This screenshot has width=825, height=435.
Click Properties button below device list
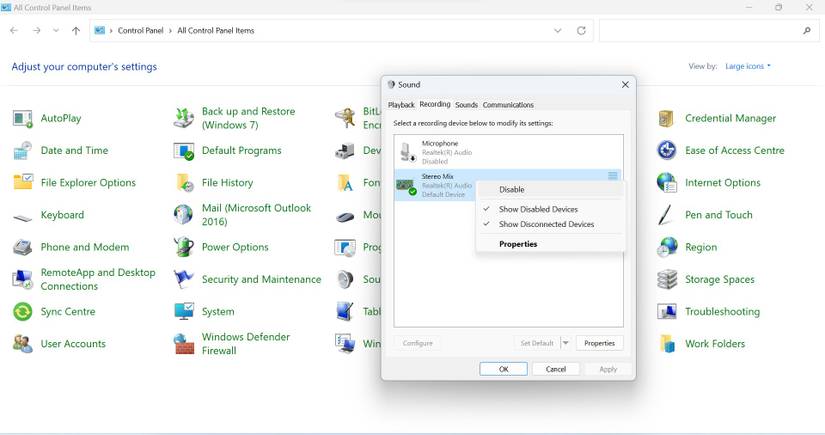599,343
